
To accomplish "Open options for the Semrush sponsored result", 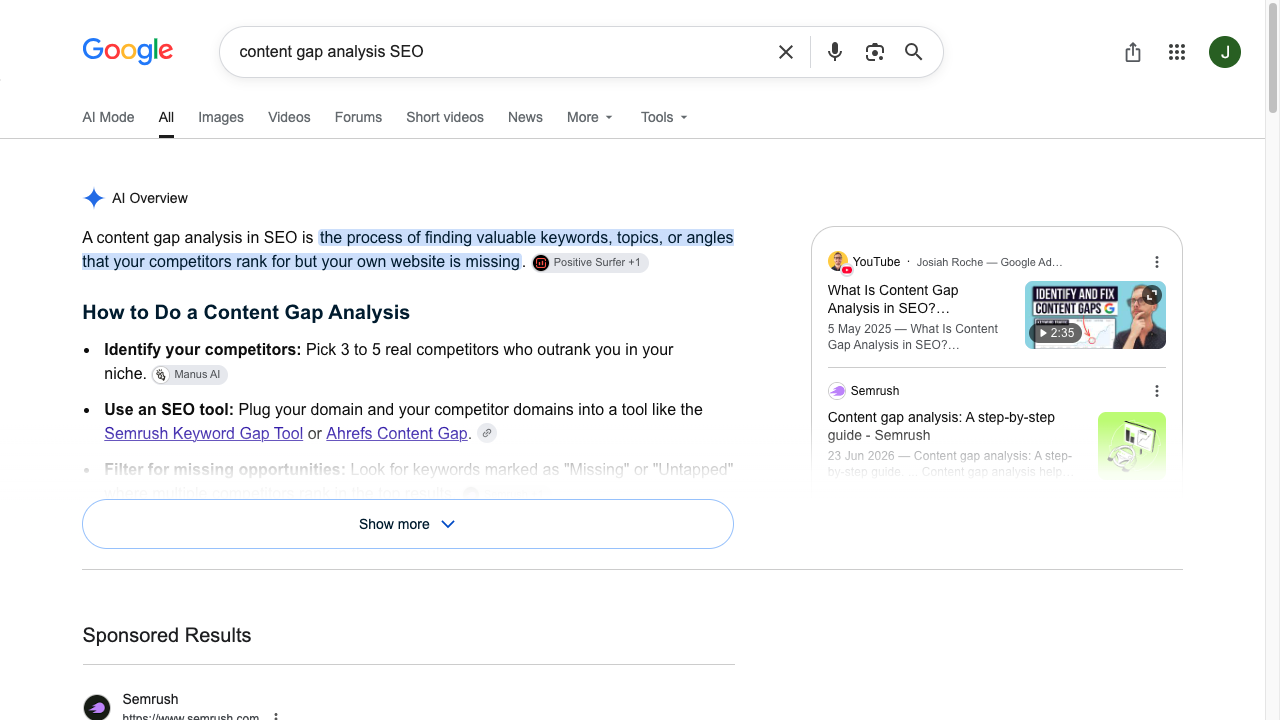I will click(x=276, y=716).
